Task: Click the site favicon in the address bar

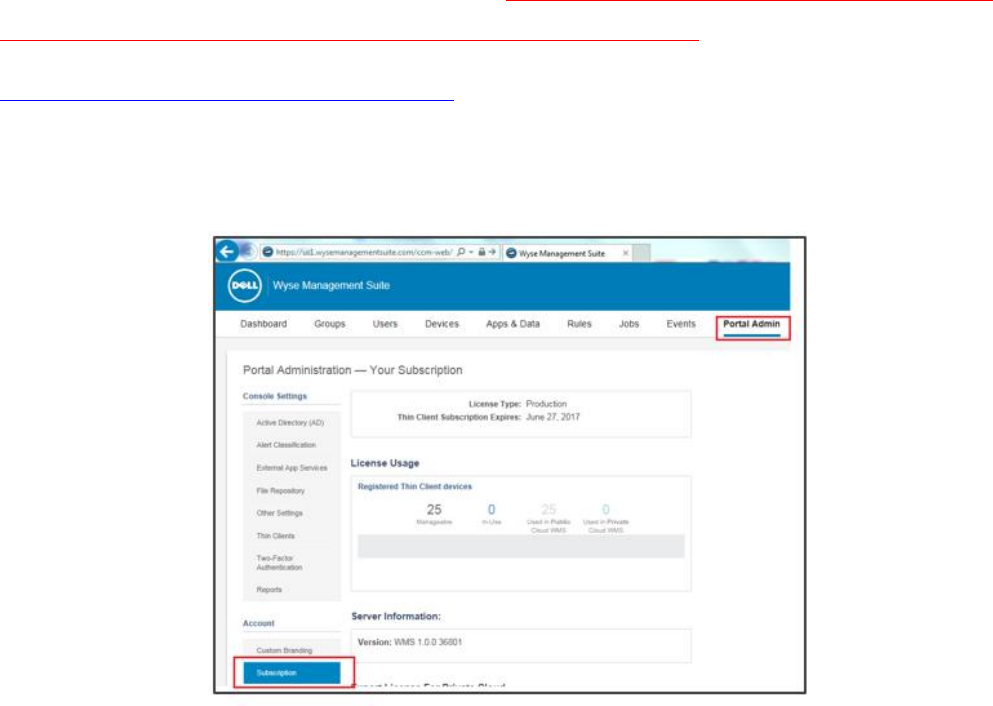Action: pos(268,252)
